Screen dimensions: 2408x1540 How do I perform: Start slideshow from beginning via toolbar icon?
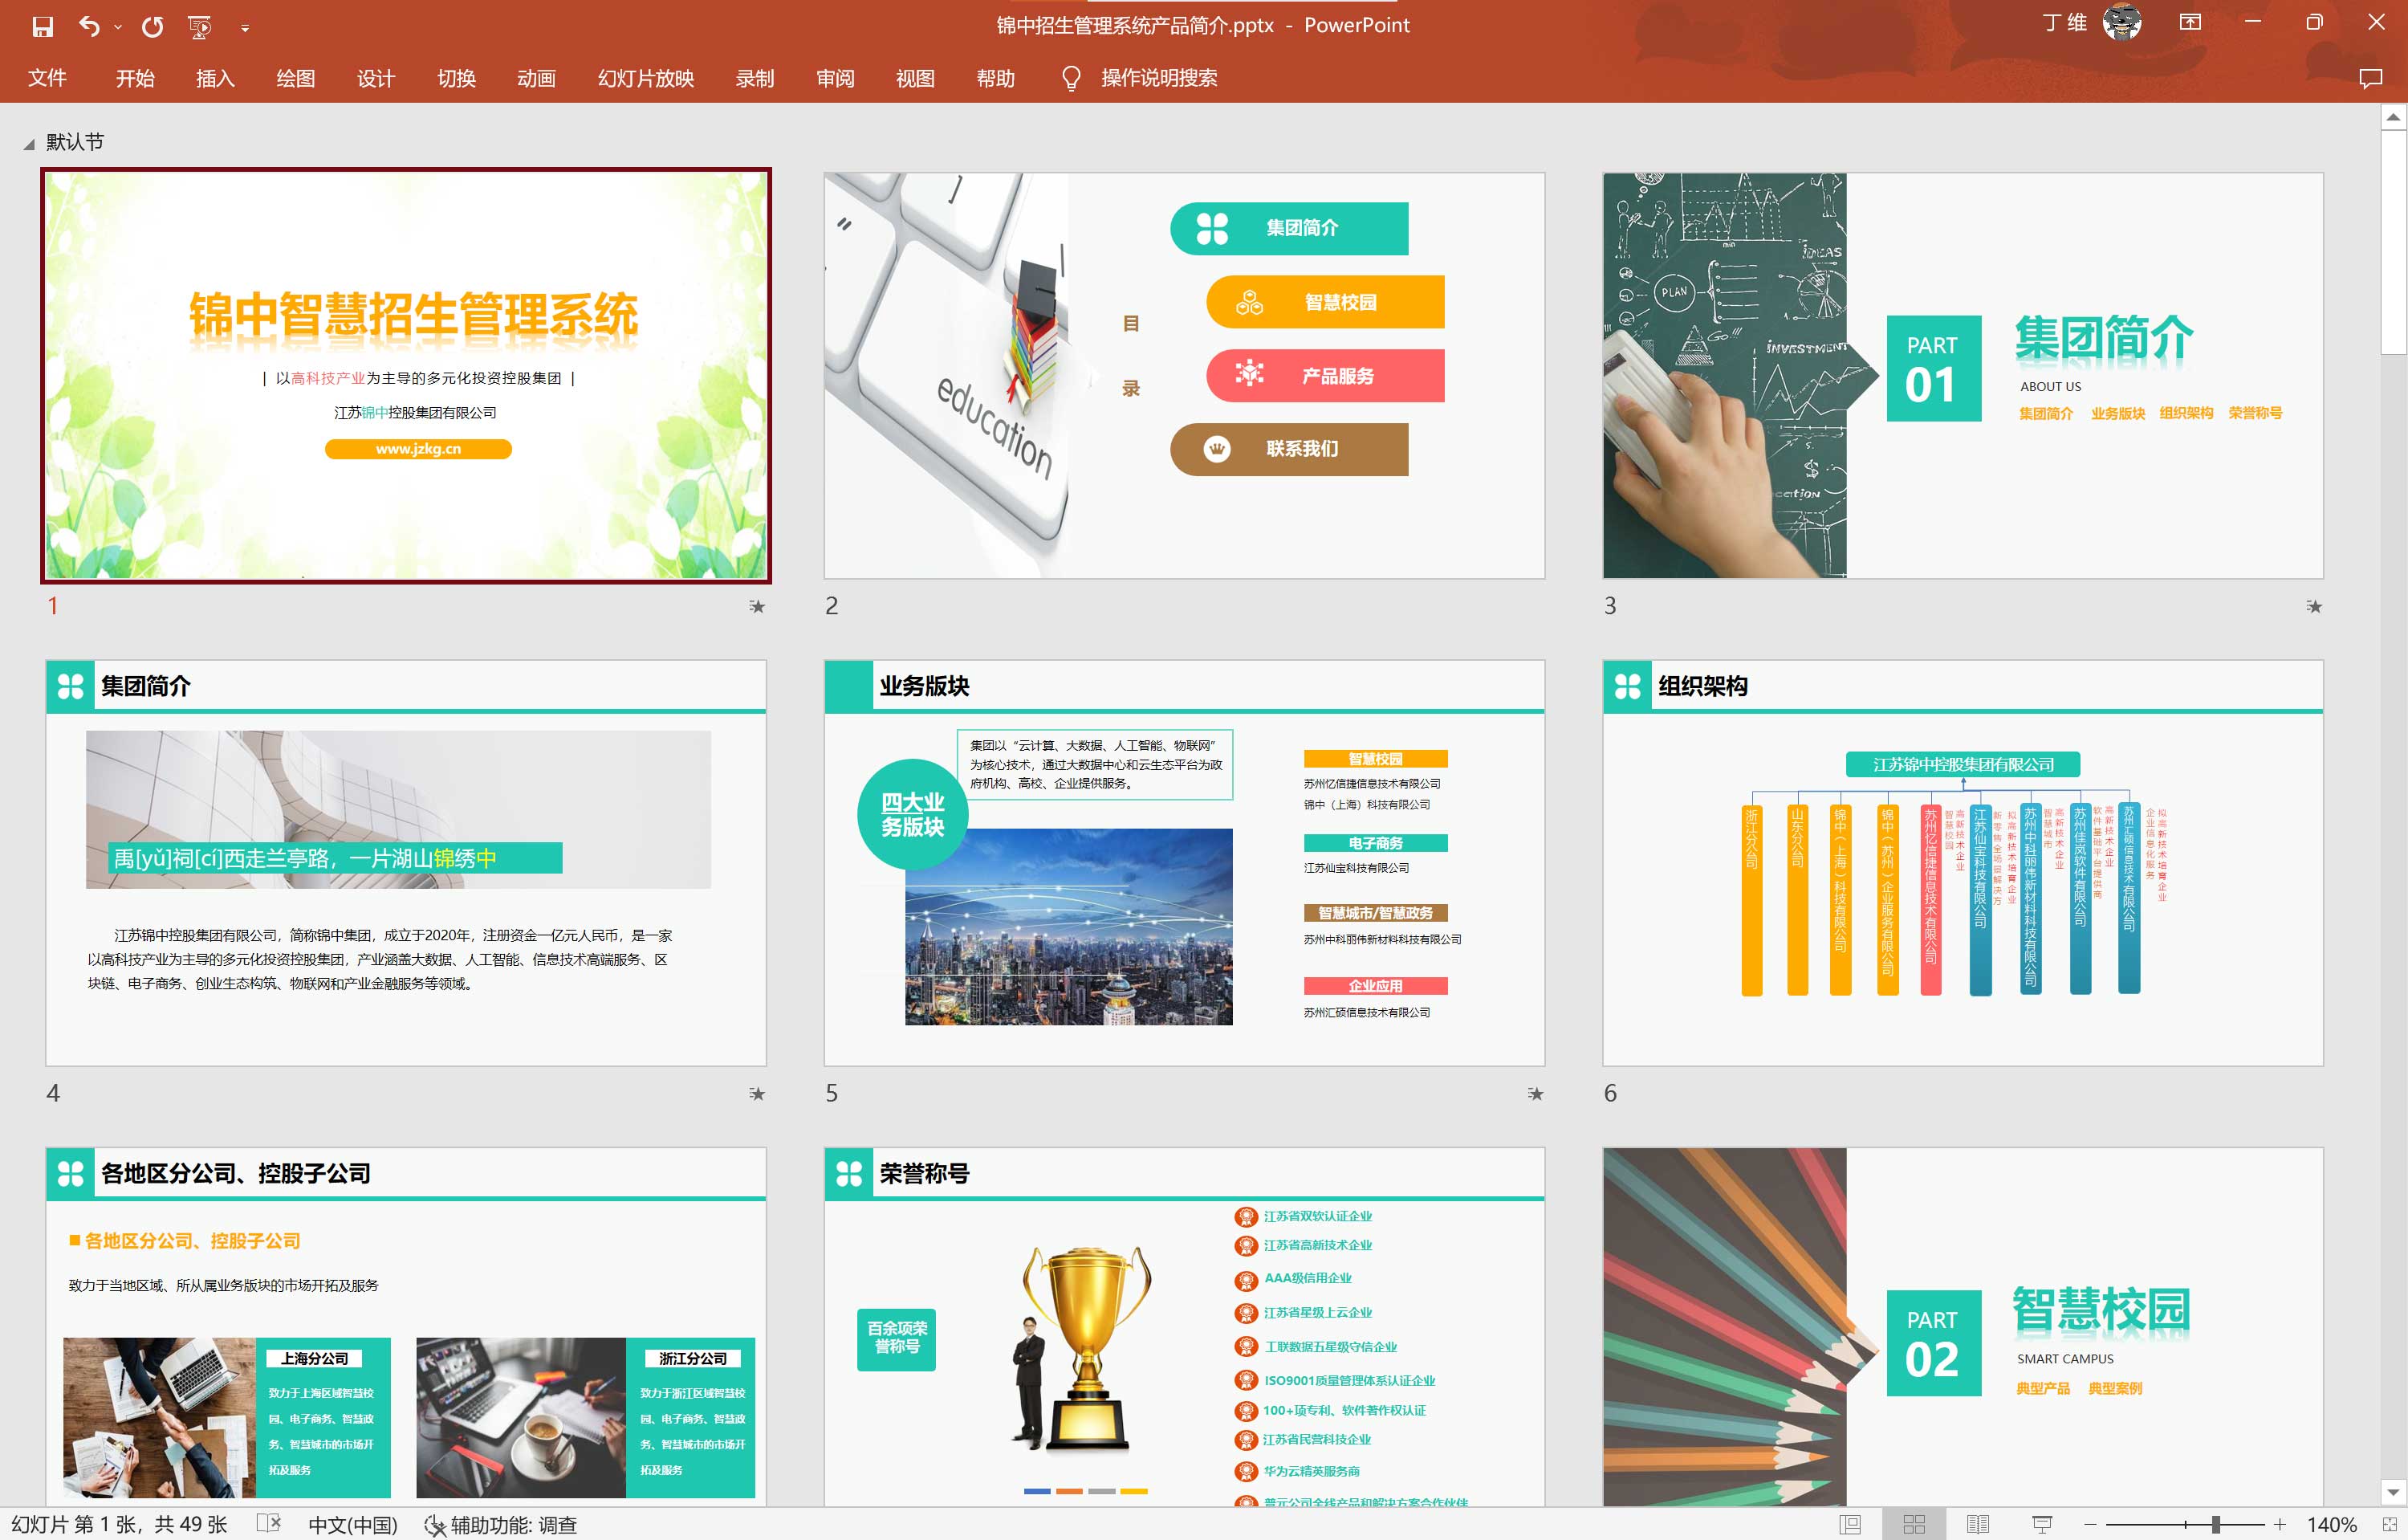point(200,27)
